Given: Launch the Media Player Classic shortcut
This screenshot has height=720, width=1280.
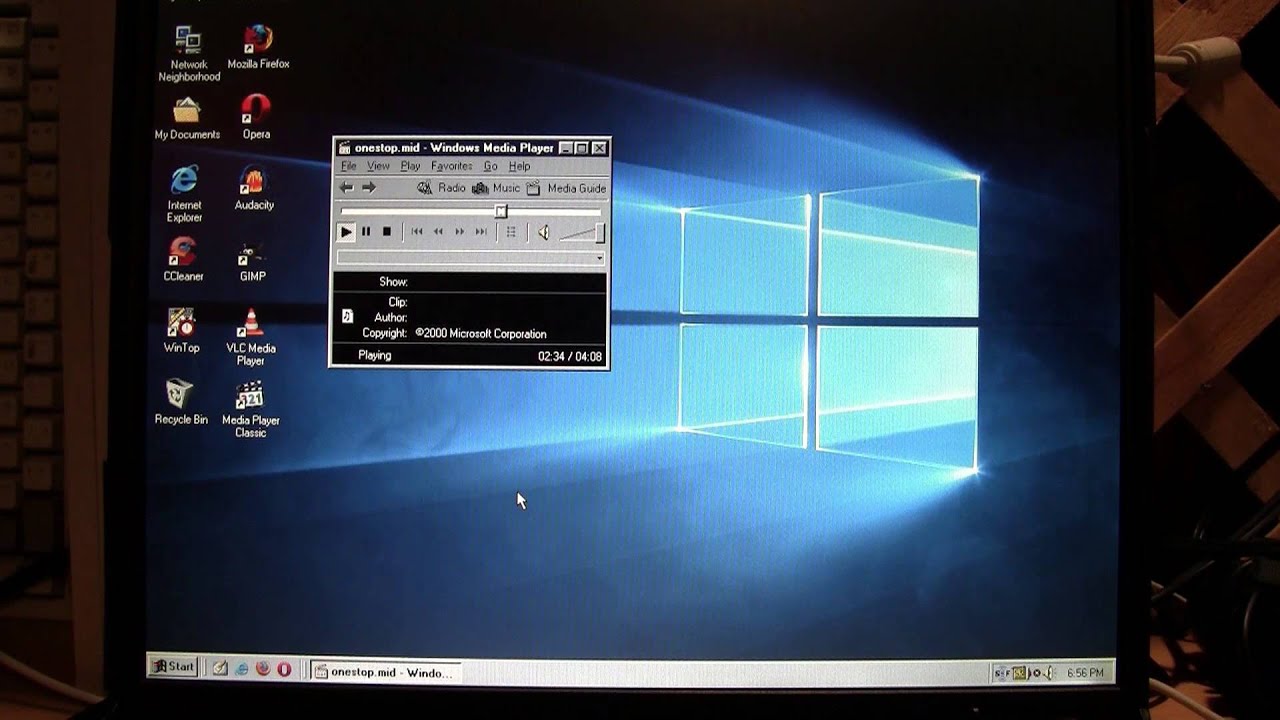Looking at the screenshot, I should [x=250, y=409].
